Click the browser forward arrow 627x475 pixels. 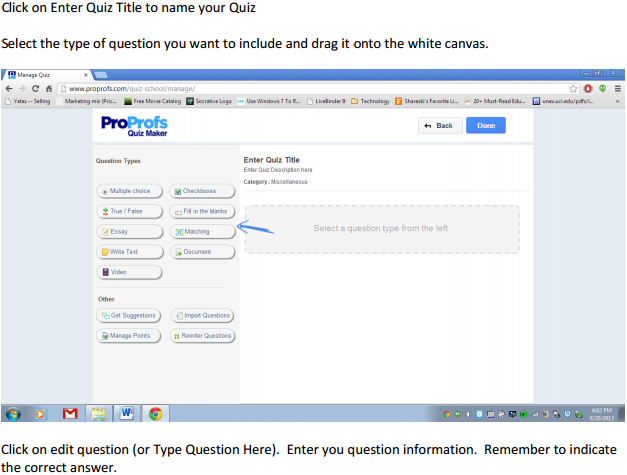(22, 89)
